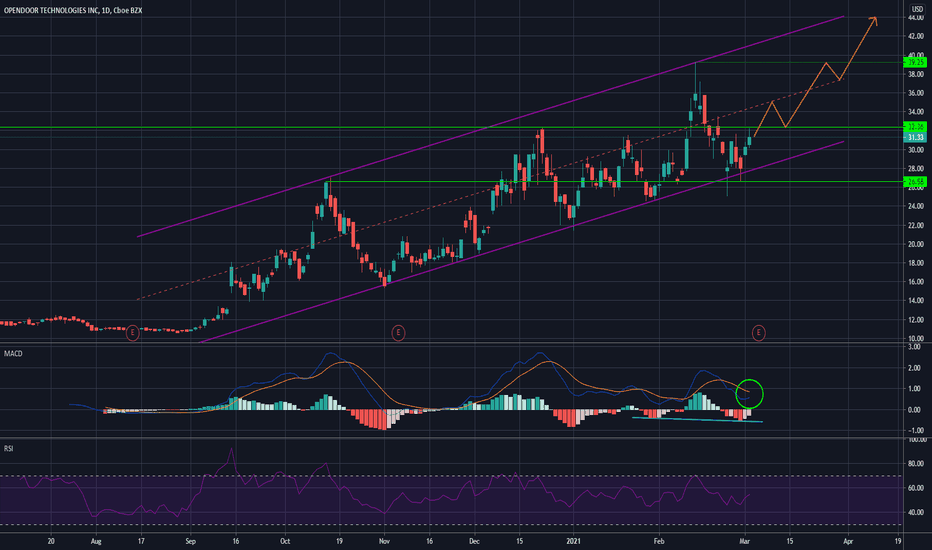Click the 14.00 price axis value
932x550 pixels.
pos(916,301)
